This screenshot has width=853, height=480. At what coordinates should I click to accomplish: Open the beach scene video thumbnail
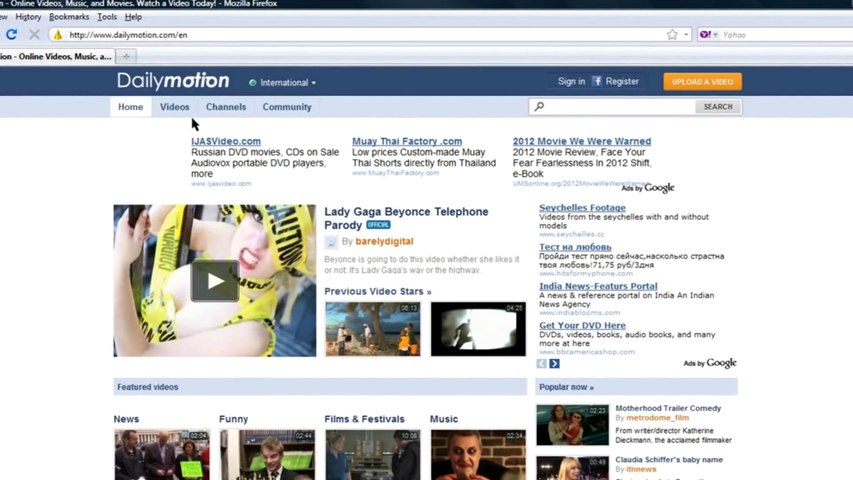click(x=373, y=329)
